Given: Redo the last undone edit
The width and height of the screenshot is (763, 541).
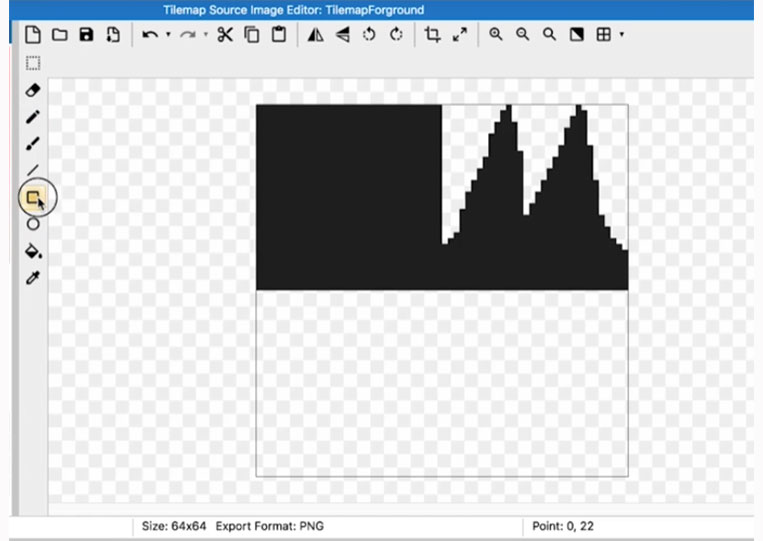Looking at the screenshot, I should 188,35.
